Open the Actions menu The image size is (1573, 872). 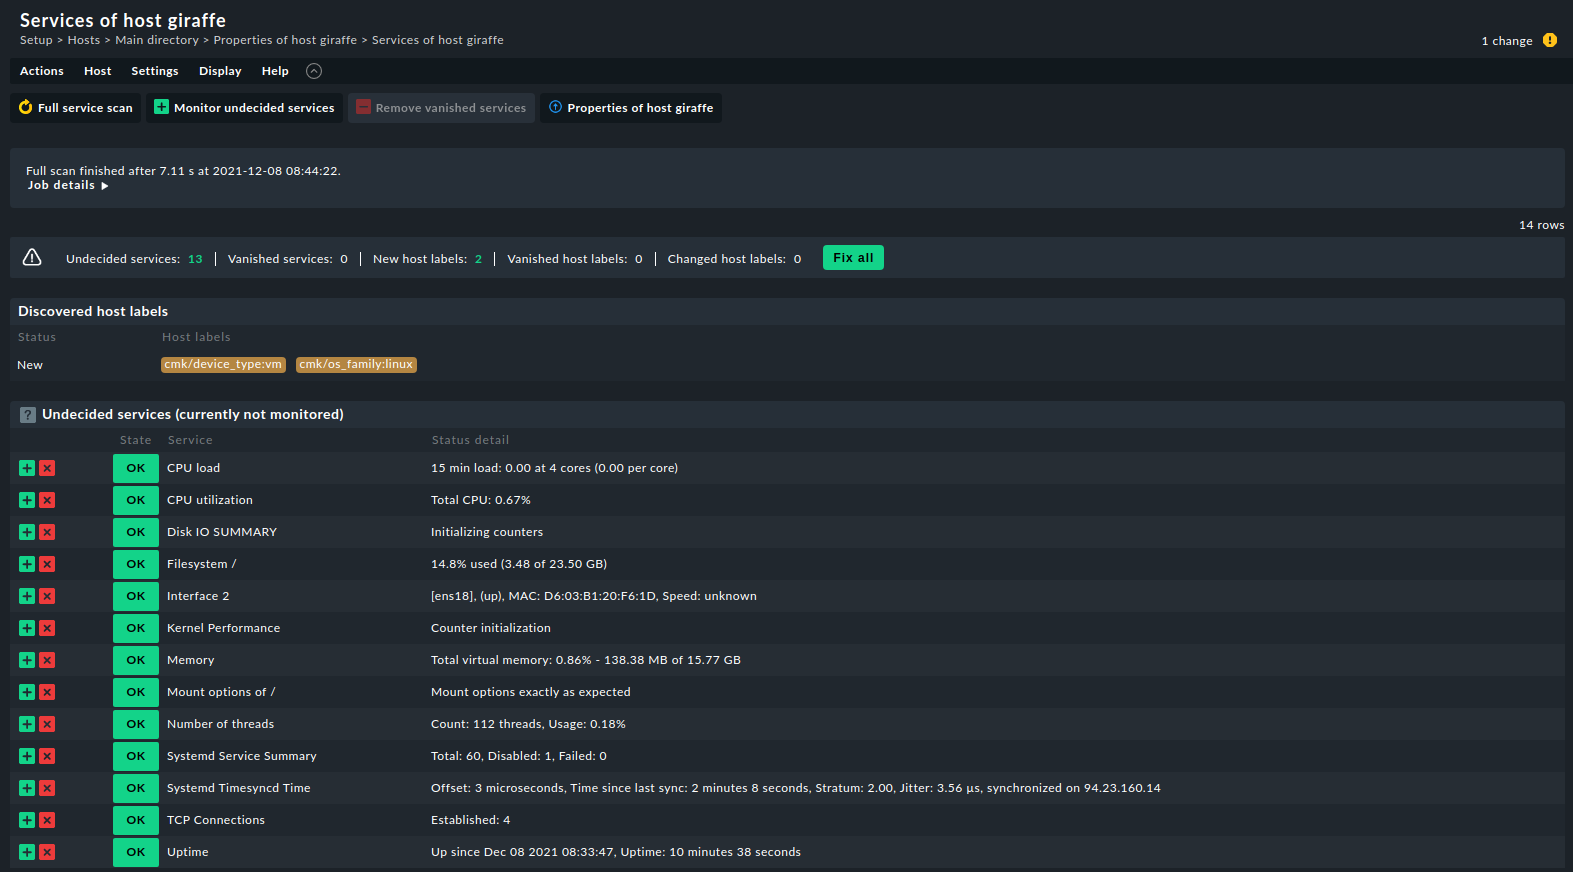41,71
